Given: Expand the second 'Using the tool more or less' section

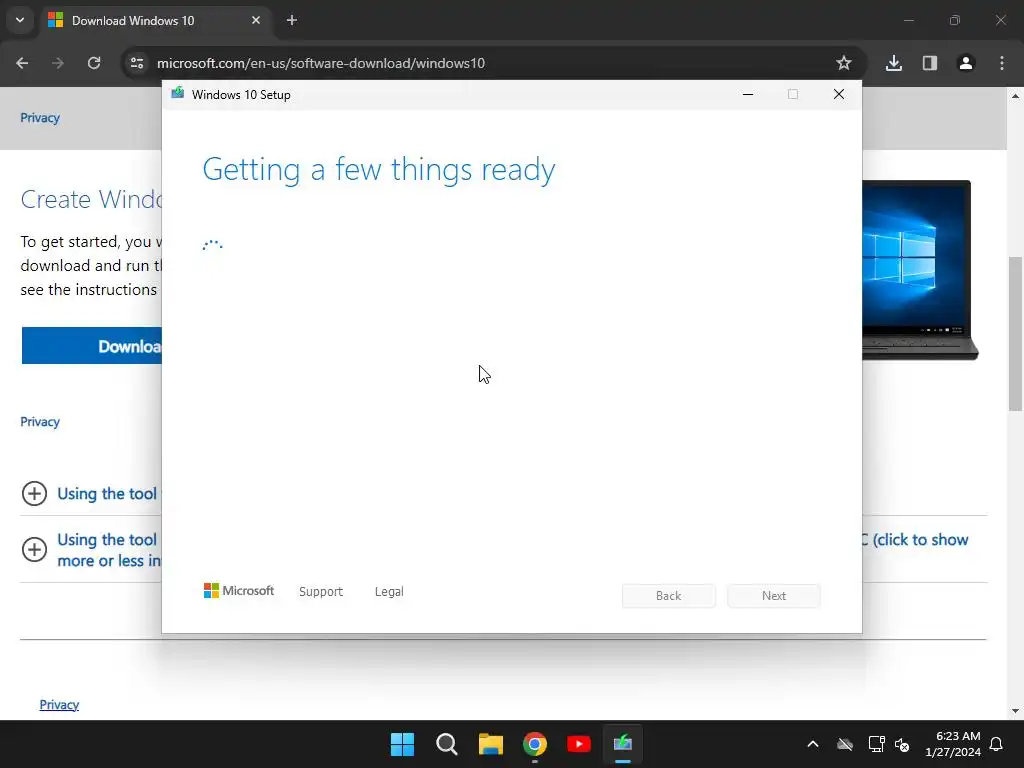Looking at the screenshot, I should [x=34, y=549].
